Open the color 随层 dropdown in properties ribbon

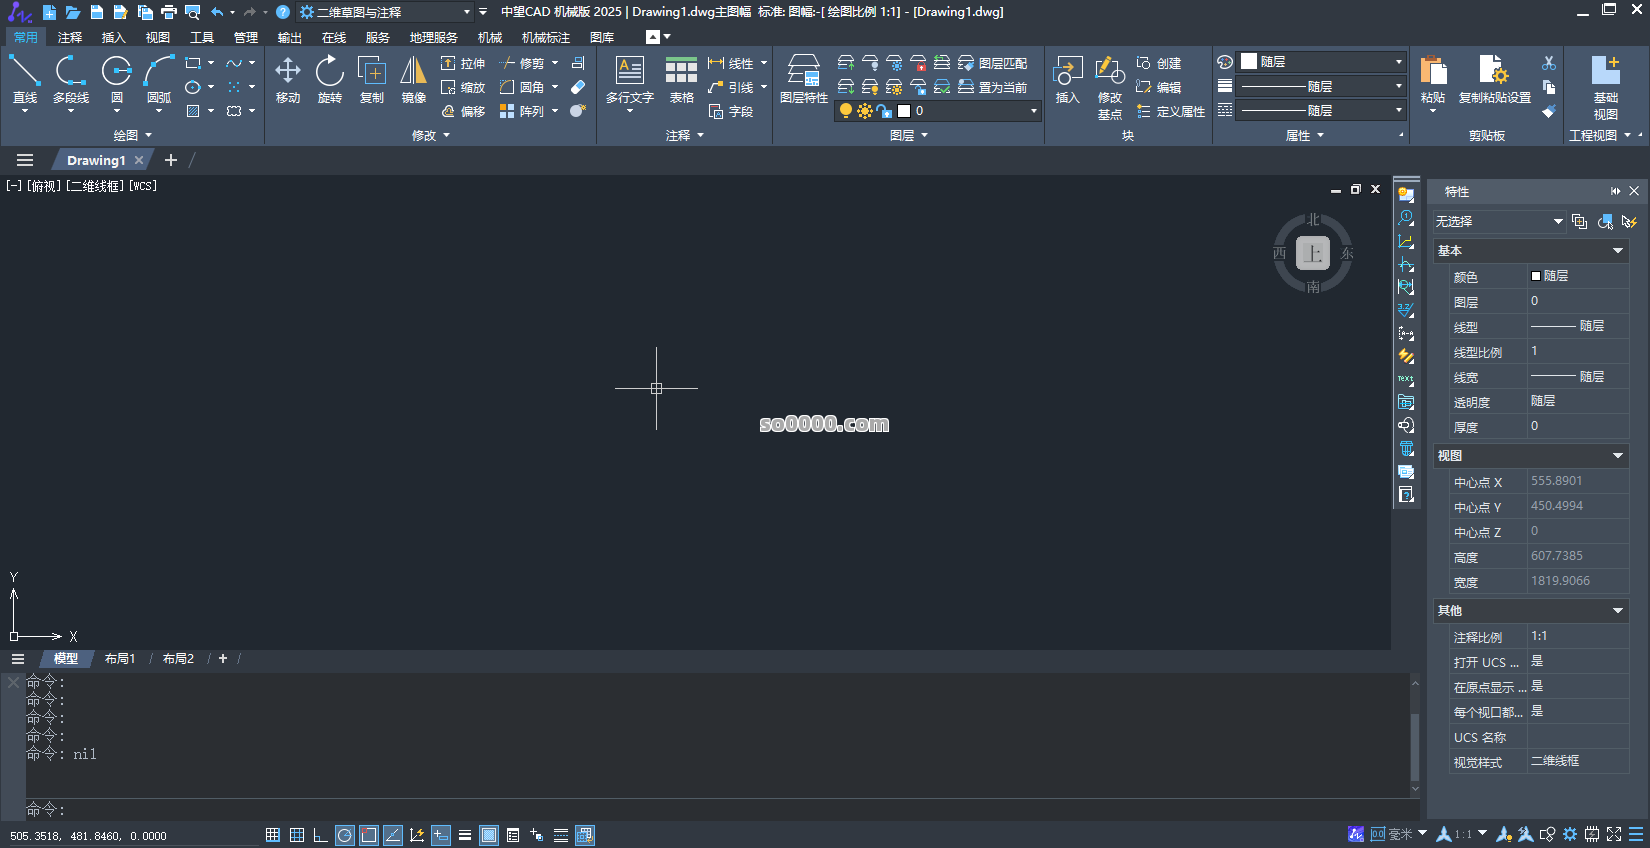click(x=1321, y=62)
